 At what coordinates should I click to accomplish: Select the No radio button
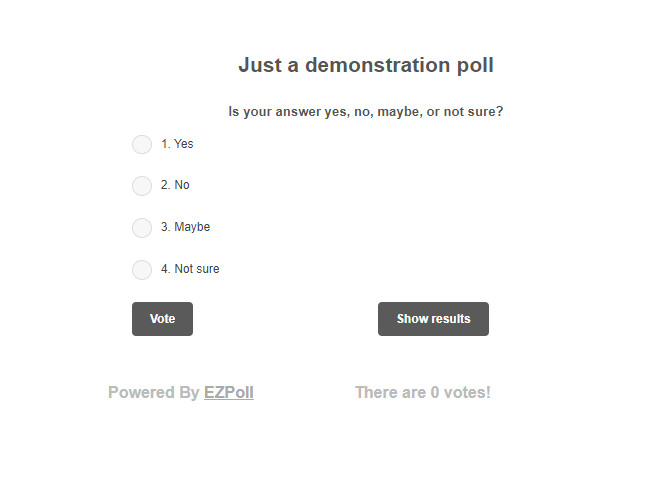(142, 186)
